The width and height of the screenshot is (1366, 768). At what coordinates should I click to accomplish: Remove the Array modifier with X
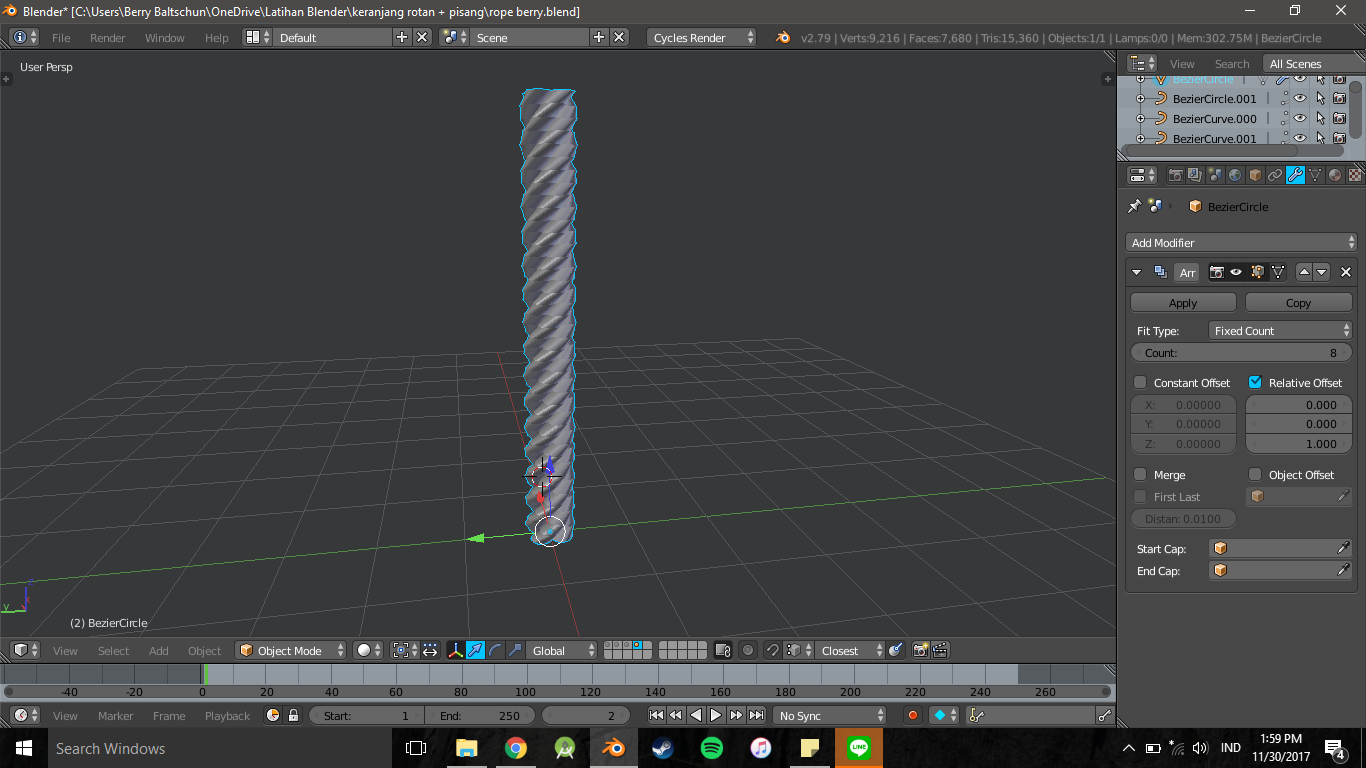(1345, 272)
